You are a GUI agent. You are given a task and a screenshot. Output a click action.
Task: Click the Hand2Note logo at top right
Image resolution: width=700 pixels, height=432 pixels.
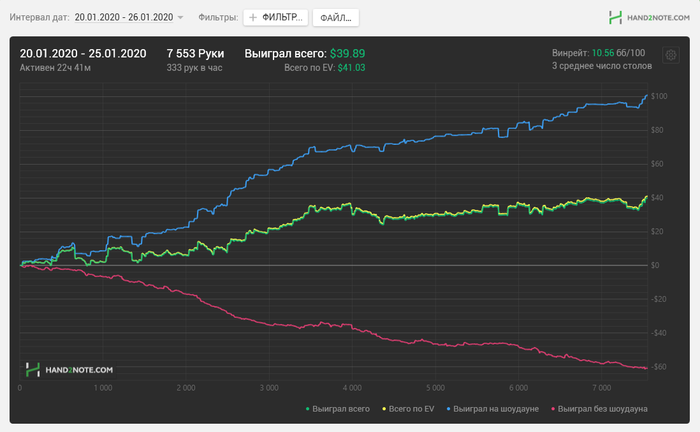point(650,18)
